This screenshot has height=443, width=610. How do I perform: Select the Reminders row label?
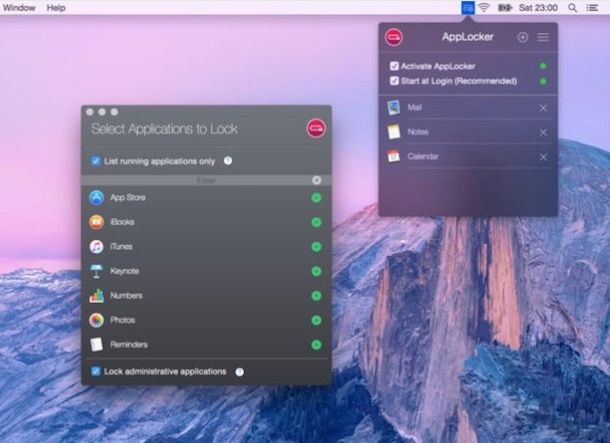pos(129,344)
